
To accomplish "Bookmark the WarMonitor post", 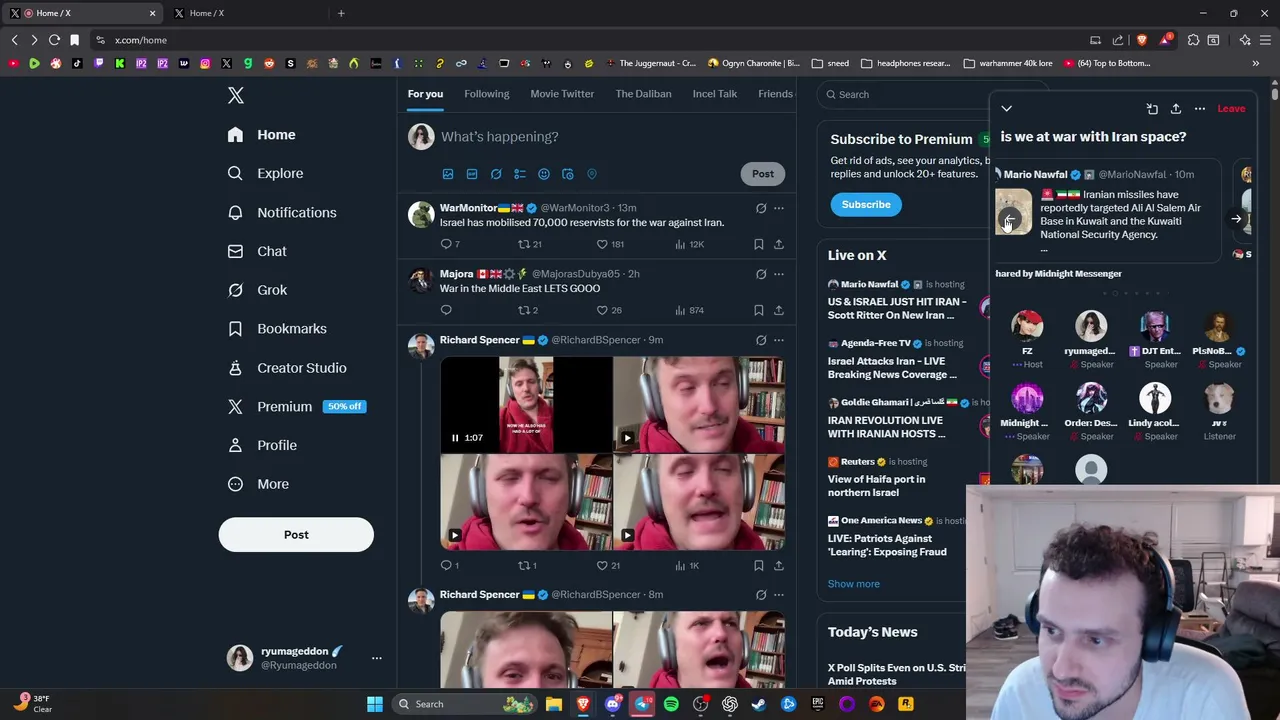I will click(x=759, y=244).
